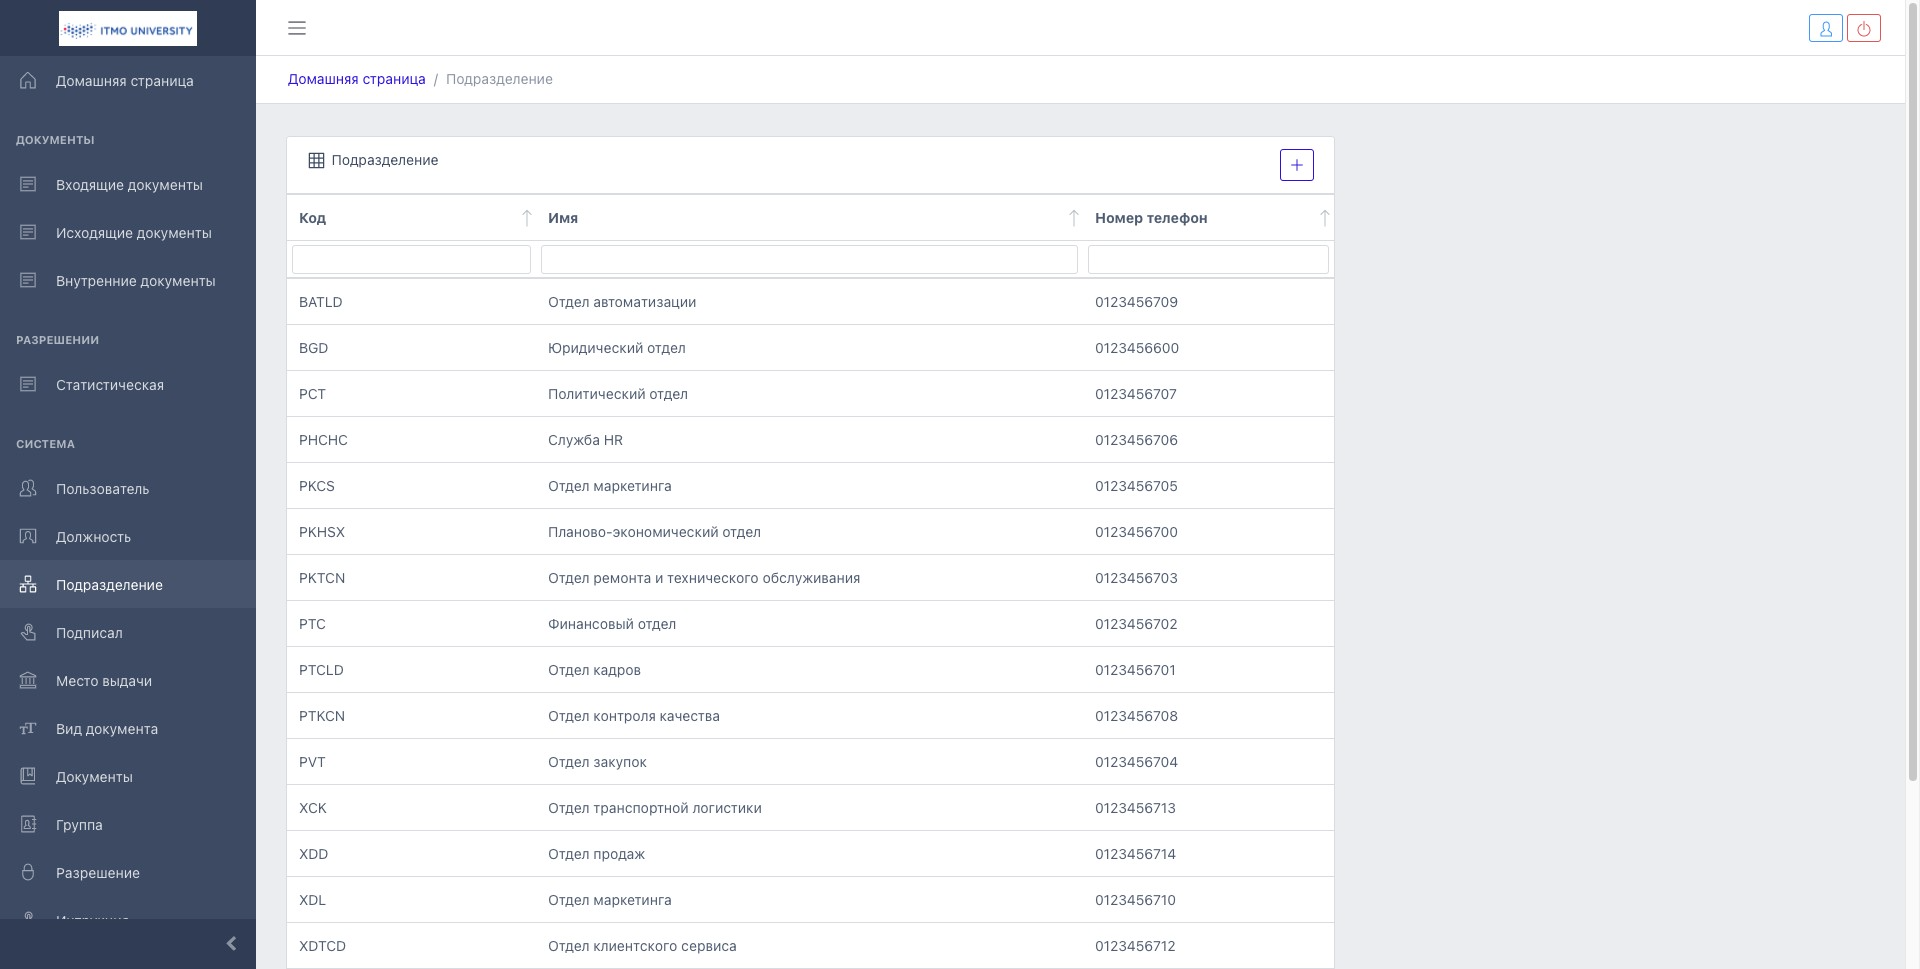Viewport: 1920px width, 969px height.
Task: Focus the Имя filter text box
Action: 808,260
